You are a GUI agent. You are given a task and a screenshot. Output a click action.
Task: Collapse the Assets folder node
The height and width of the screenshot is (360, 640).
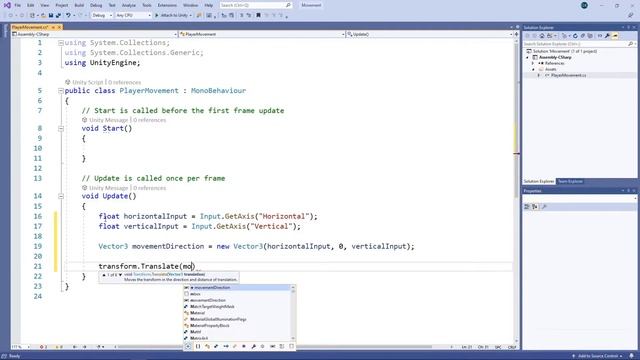[x=533, y=69]
